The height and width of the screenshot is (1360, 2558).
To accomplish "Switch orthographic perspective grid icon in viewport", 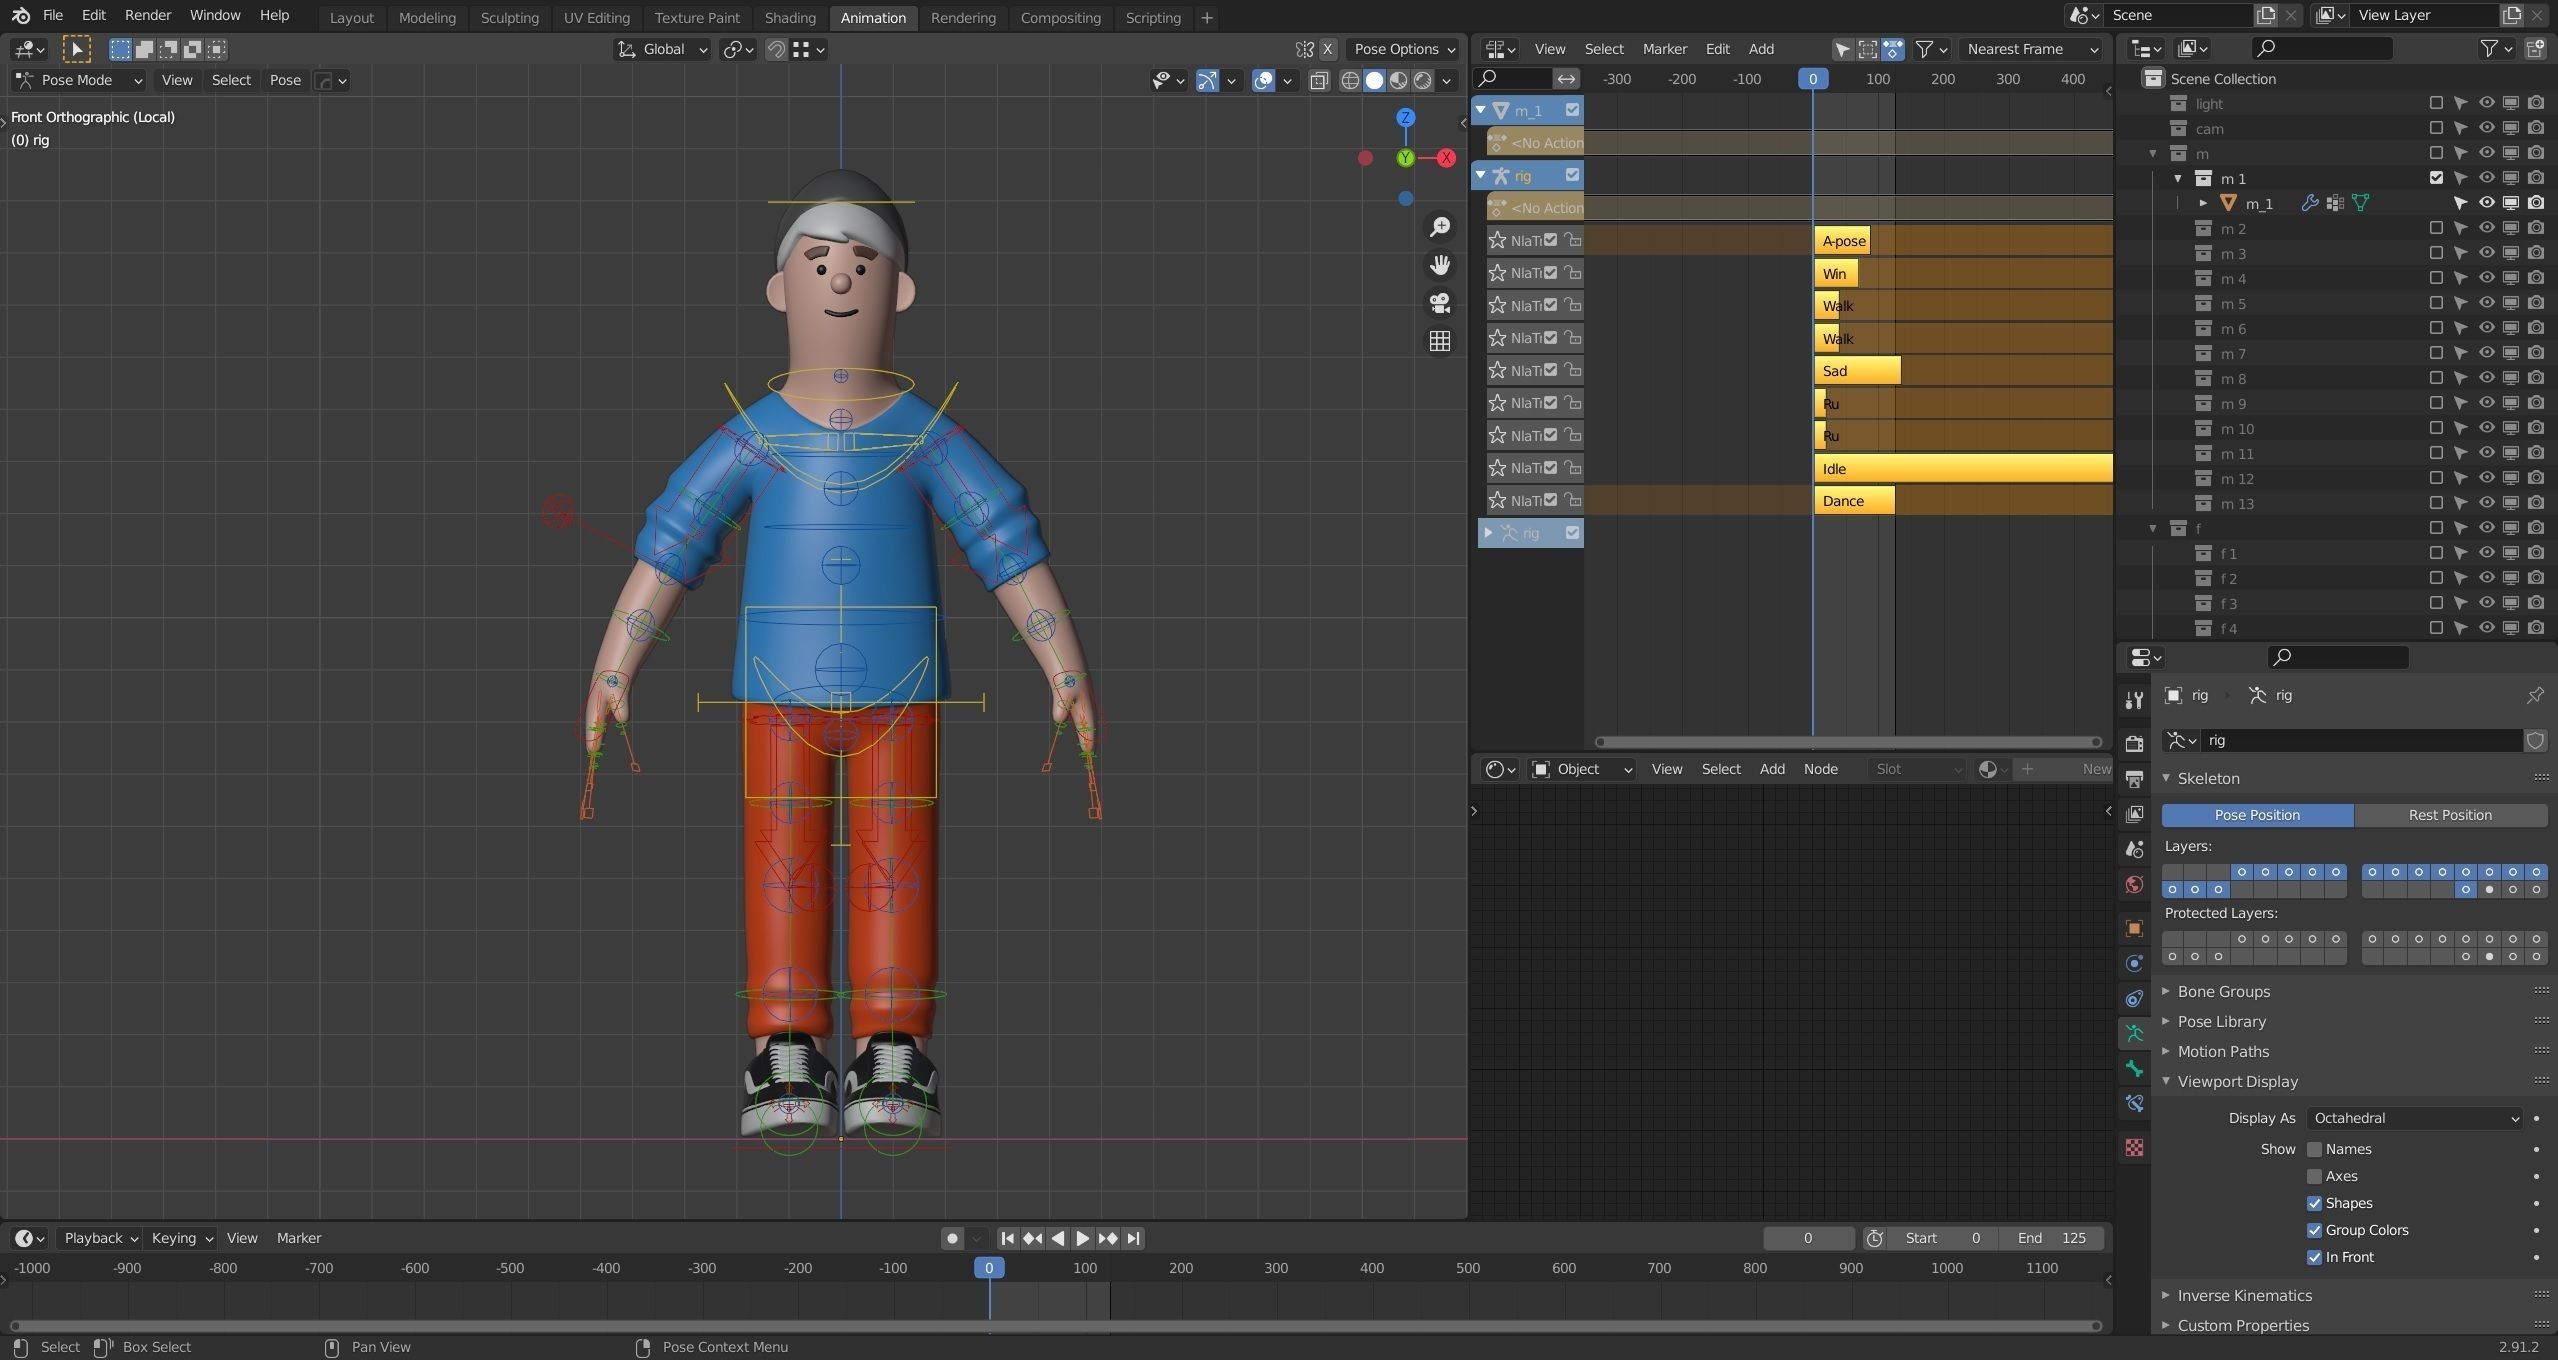I will point(1440,341).
